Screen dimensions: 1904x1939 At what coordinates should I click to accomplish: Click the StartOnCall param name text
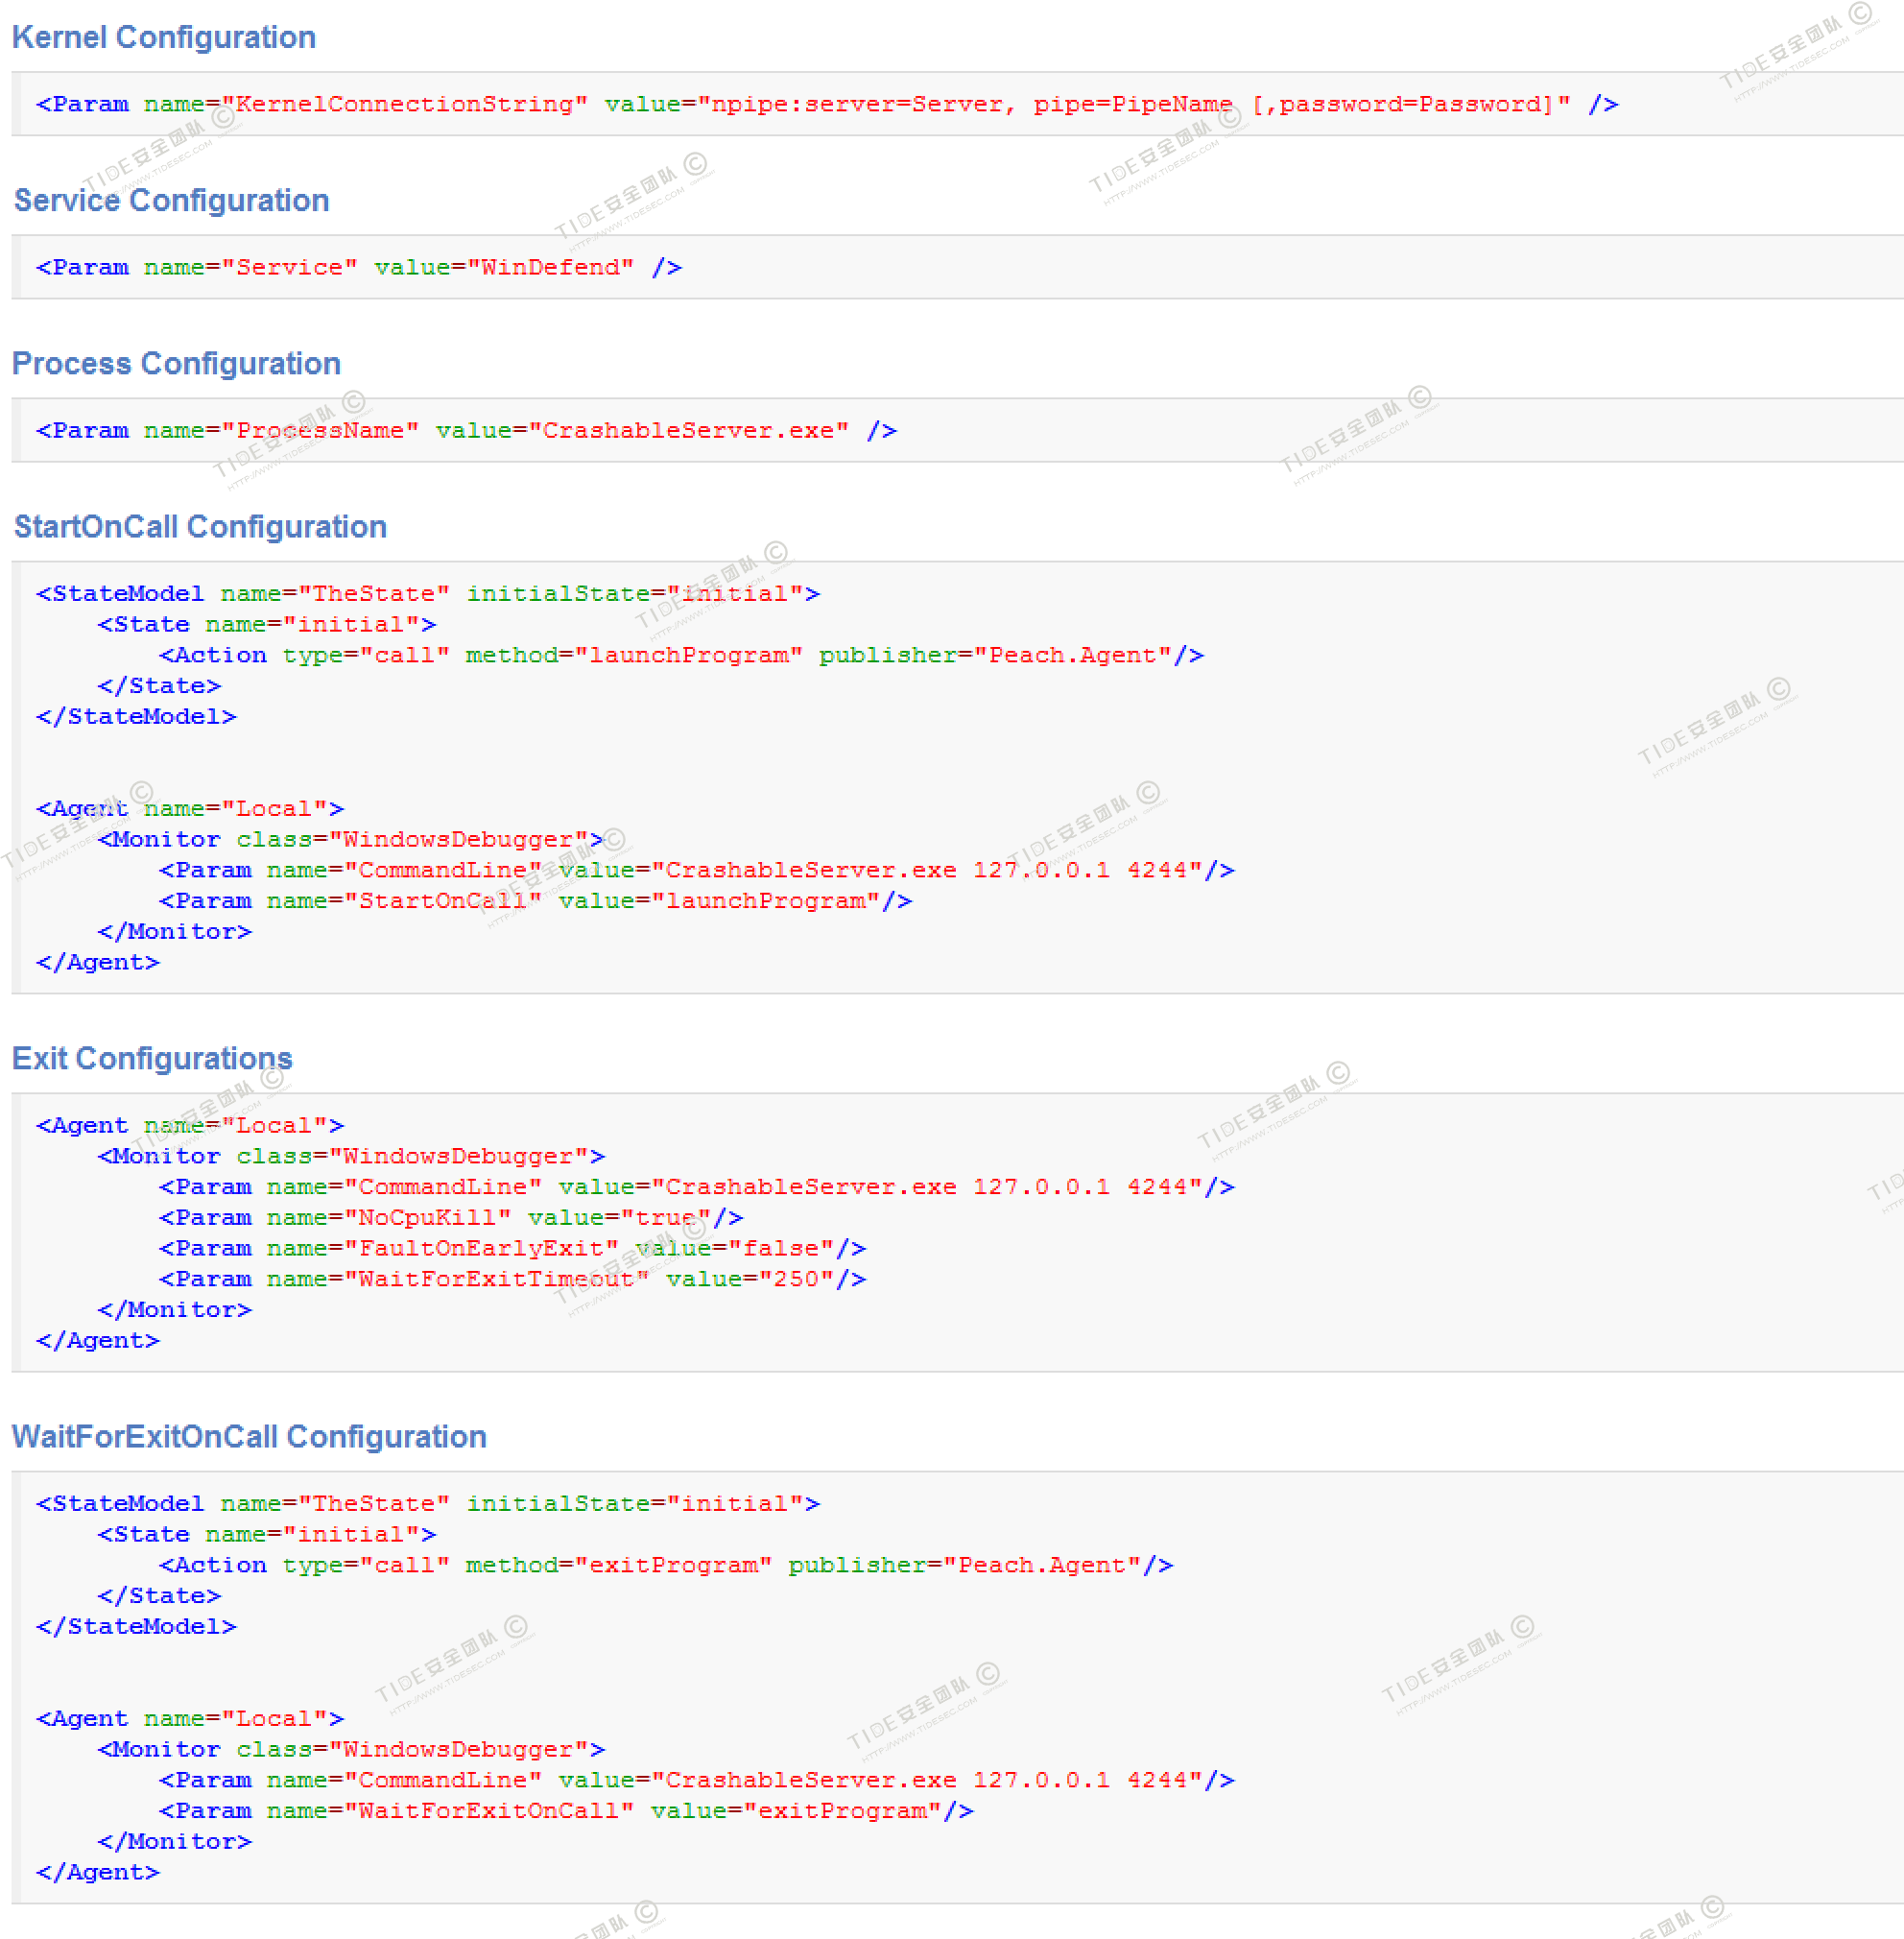point(443,901)
